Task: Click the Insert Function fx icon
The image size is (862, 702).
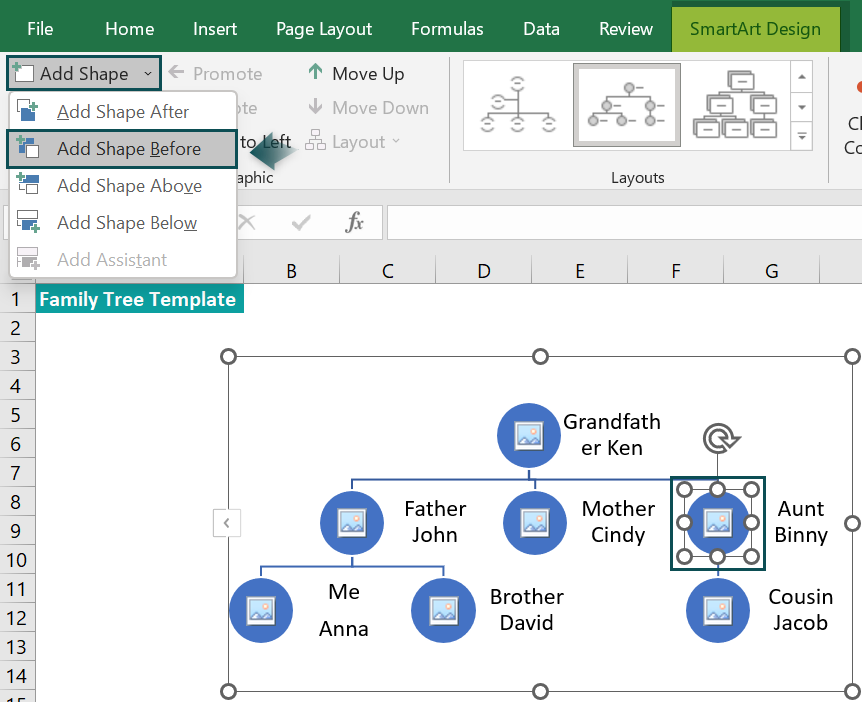Action: [x=355, y=223]
